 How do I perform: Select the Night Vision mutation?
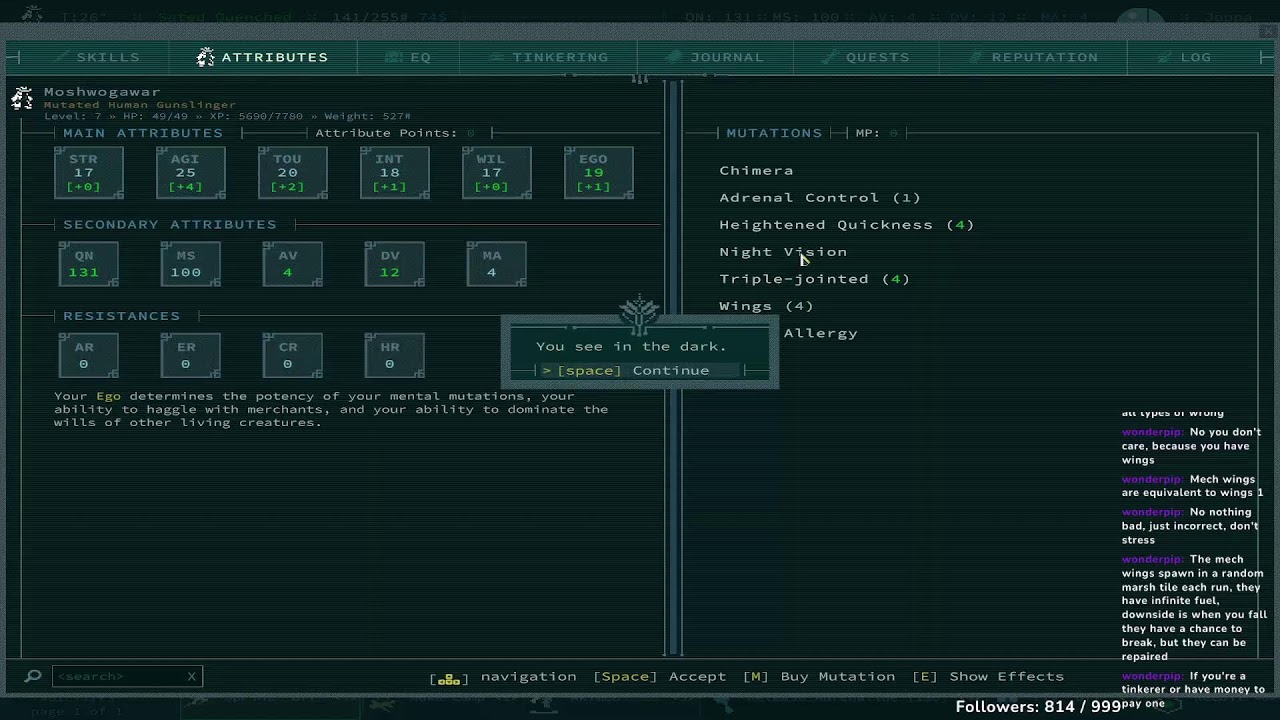click(x=783, y=252)
